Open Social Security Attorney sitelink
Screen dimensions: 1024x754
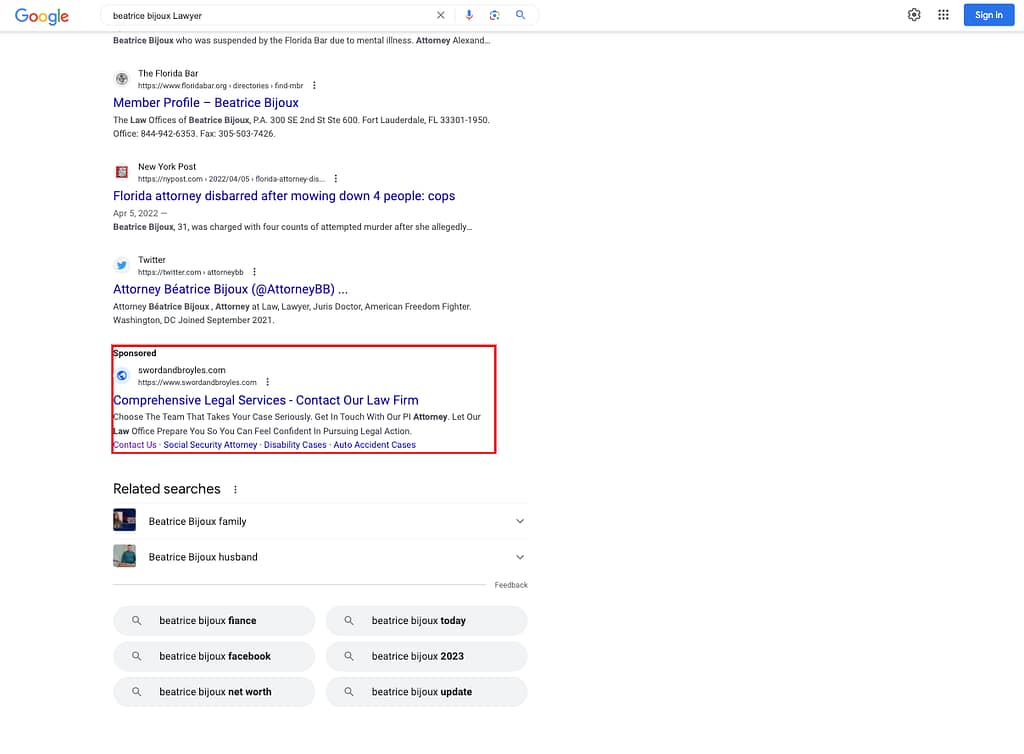click(x=210, y=445)
